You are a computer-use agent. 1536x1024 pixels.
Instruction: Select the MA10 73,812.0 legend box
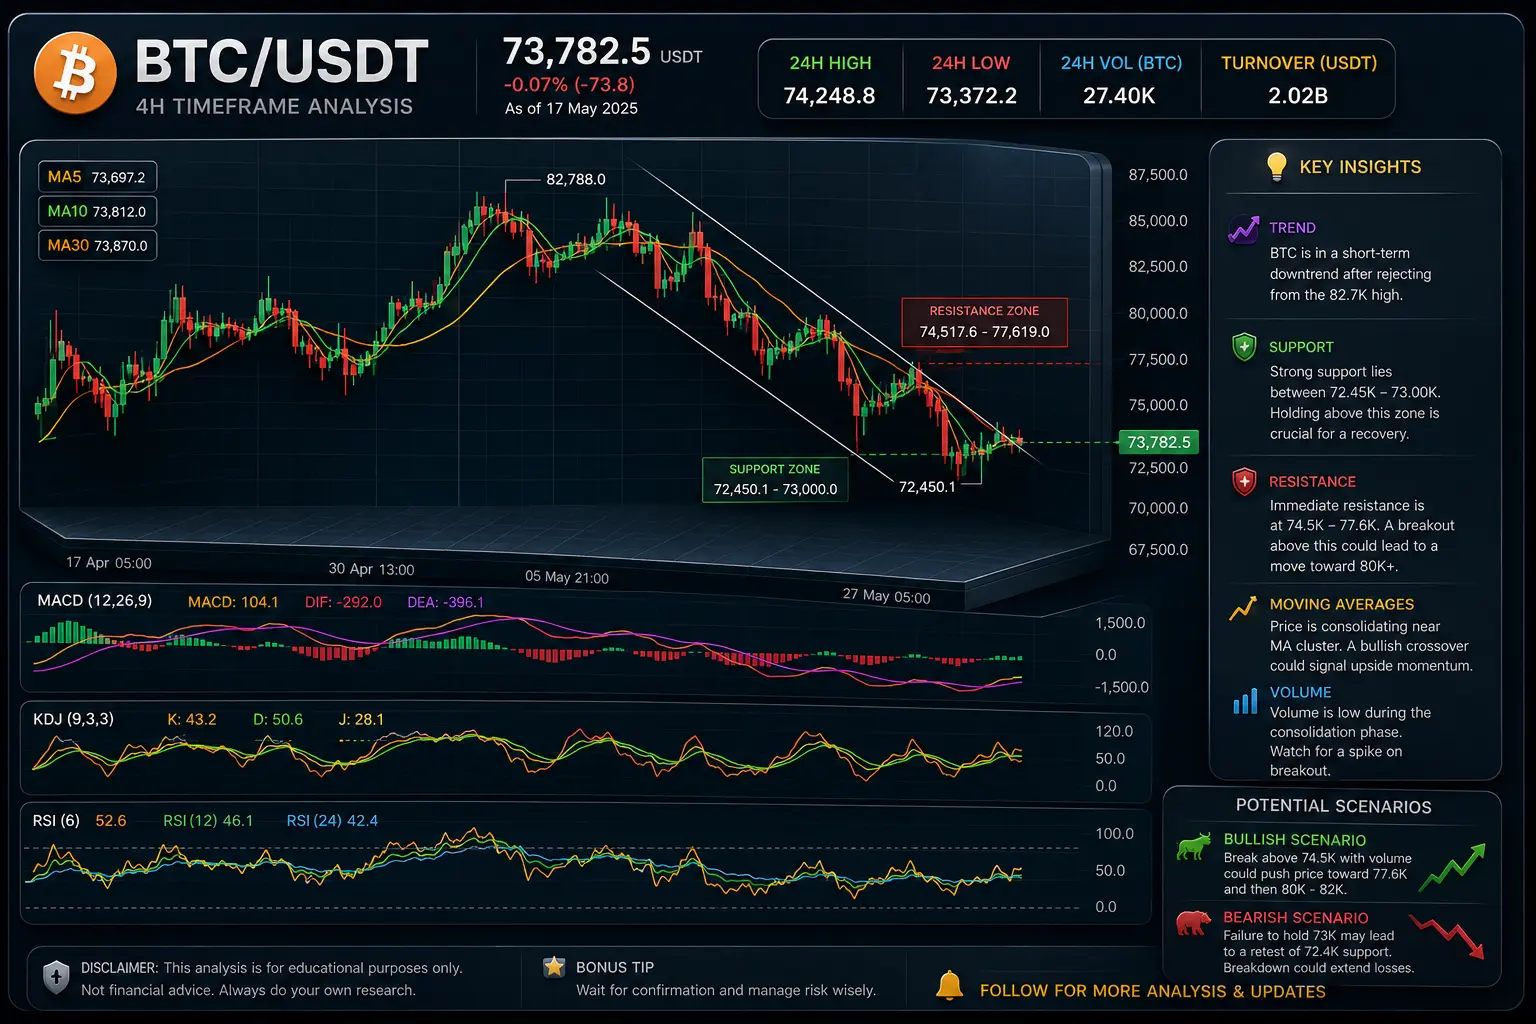click(97, 211)
